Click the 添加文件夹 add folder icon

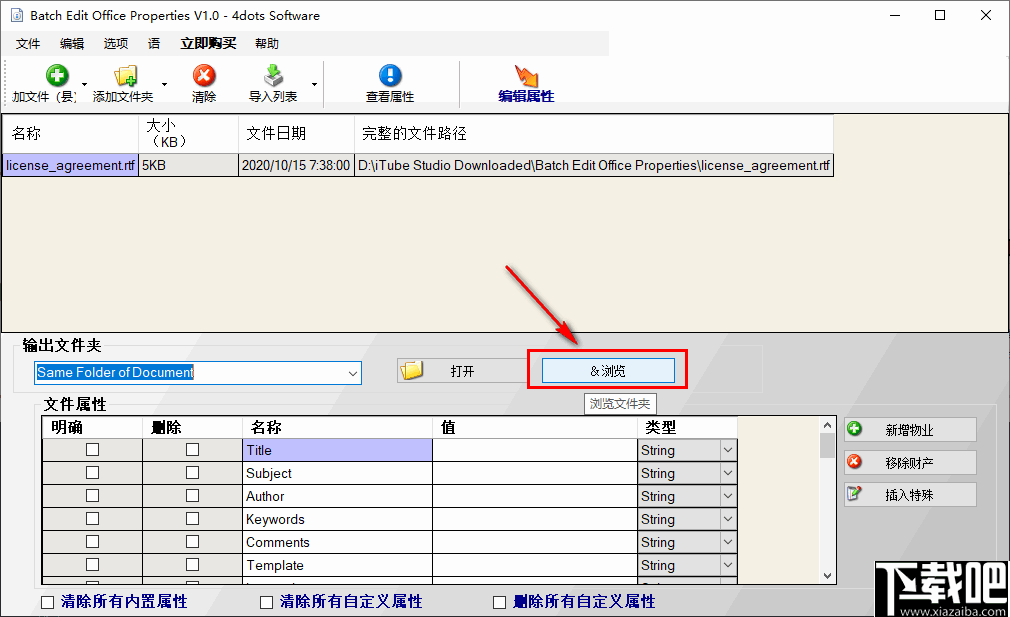pos(126,74)
